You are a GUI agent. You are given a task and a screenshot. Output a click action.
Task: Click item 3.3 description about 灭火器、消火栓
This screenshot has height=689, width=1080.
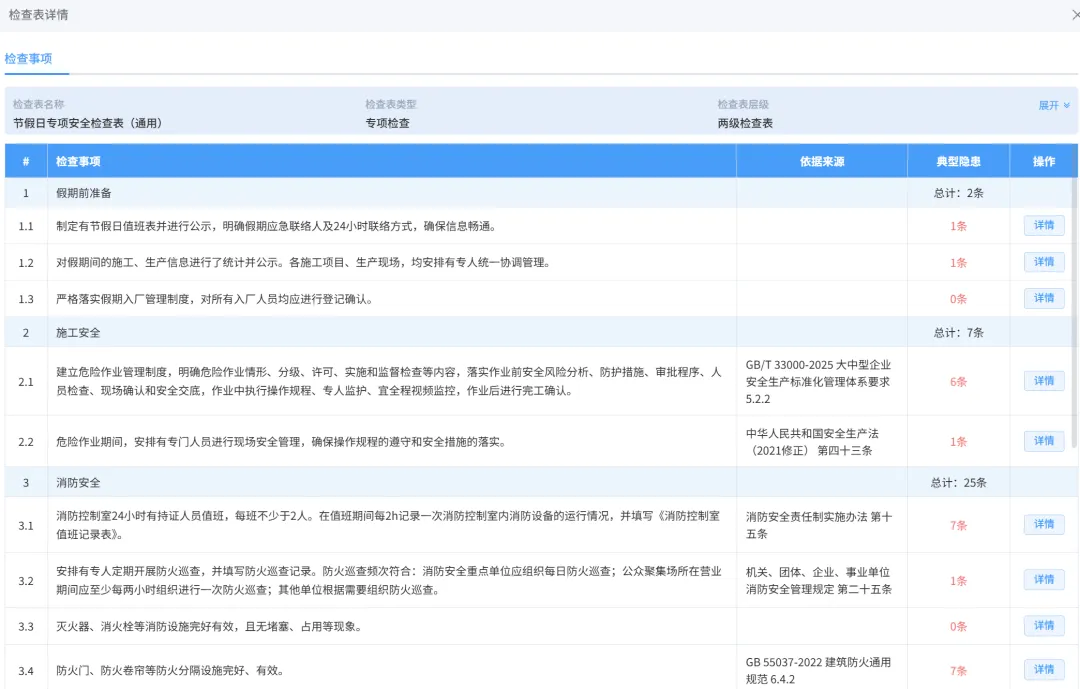point(209,626)
